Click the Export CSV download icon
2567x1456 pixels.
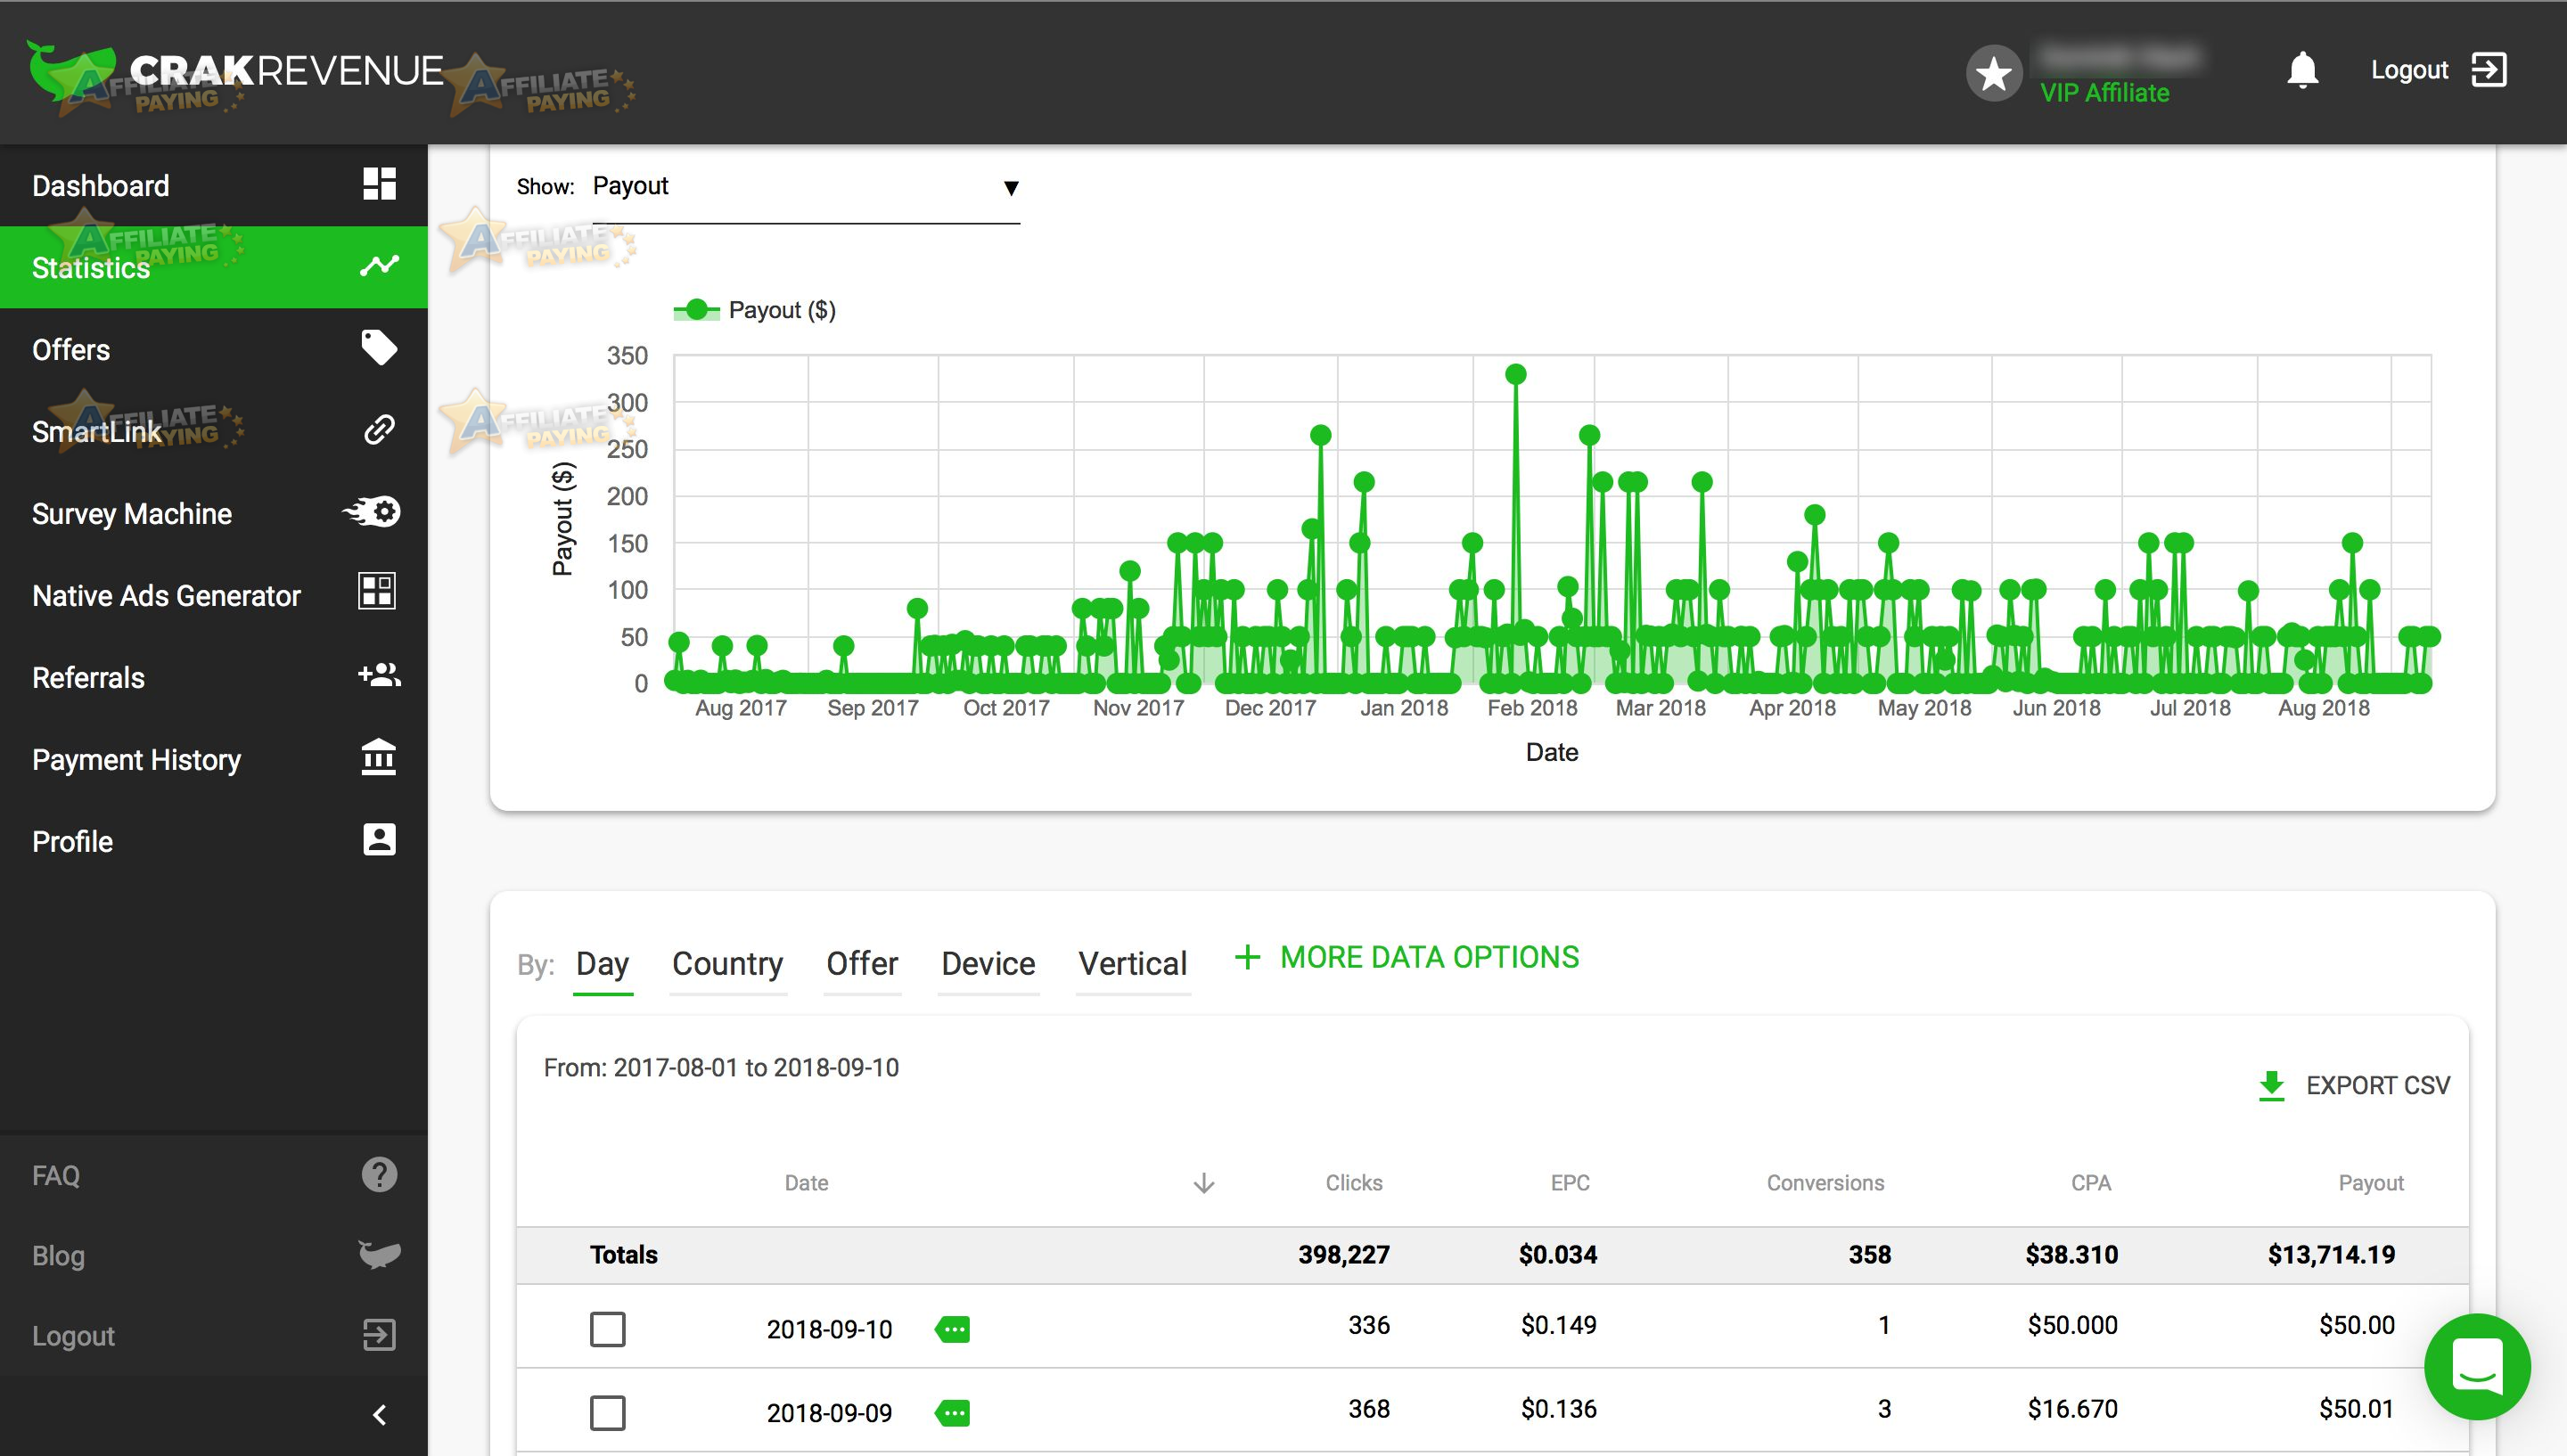(2271, 1086)
